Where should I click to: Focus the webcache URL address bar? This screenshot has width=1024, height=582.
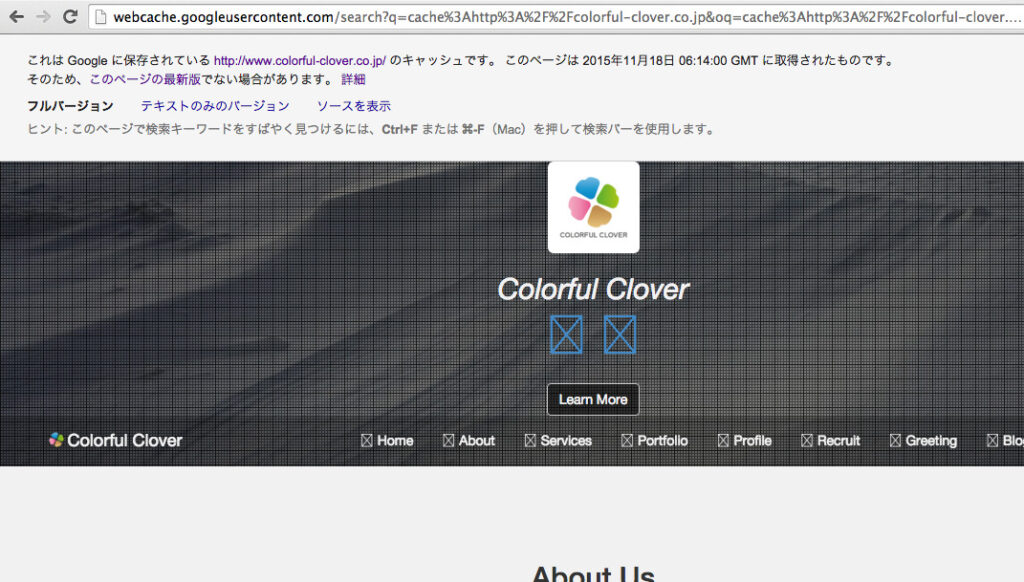555,17
